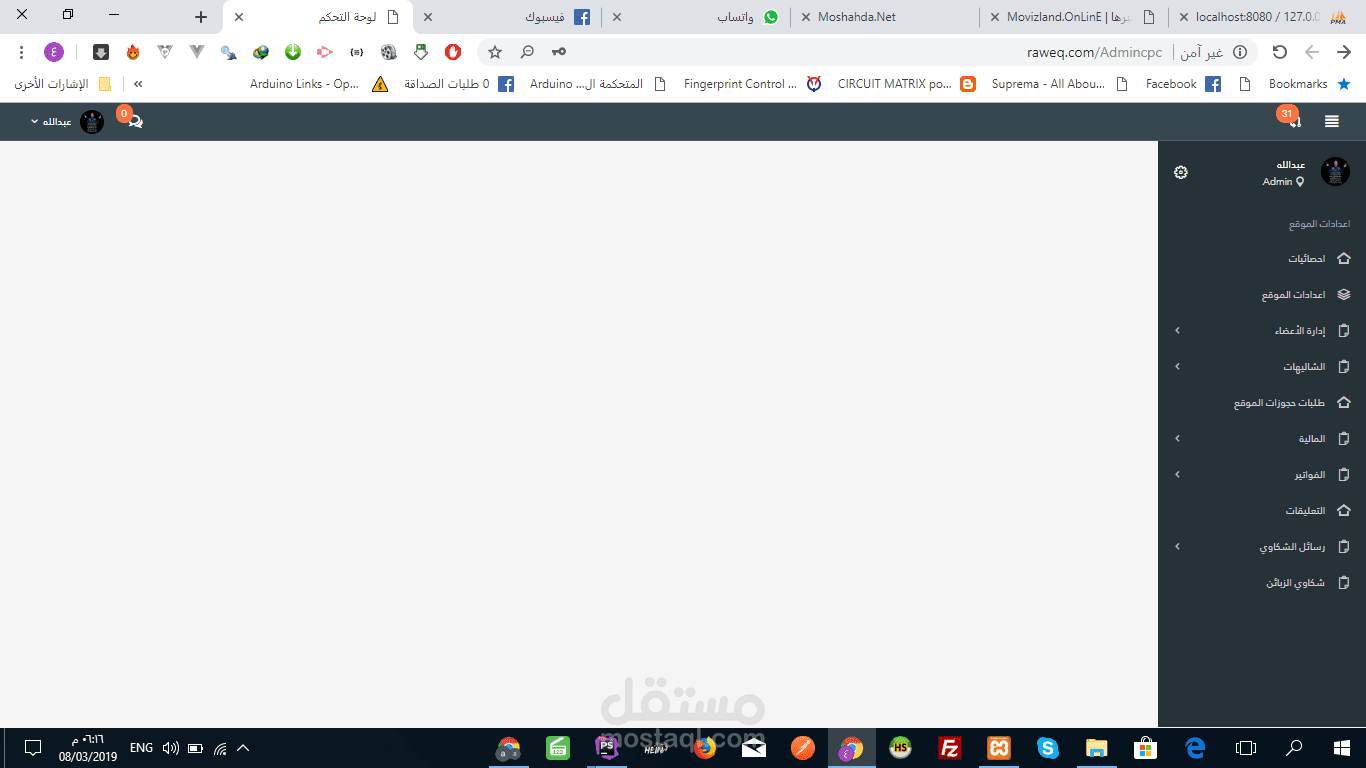Open the الإشارات الأخرى bookmarks folder
The image size is (1366, 768).
62,84
